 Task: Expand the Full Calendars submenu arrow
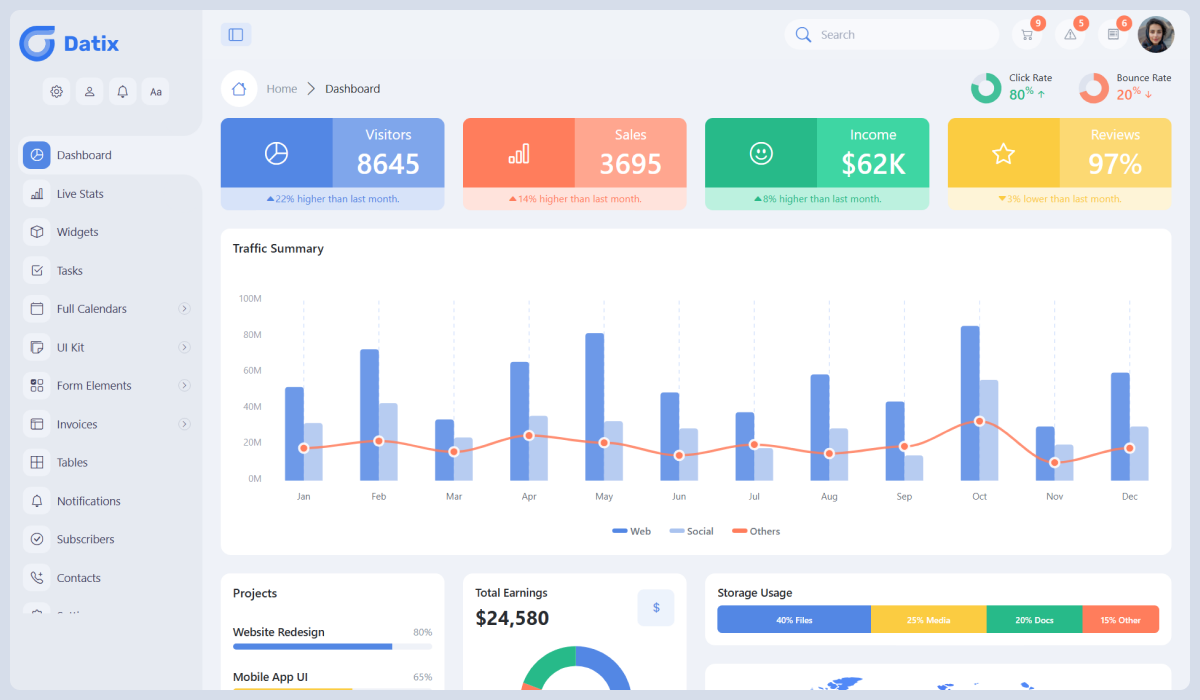click(x=184, y=309)
